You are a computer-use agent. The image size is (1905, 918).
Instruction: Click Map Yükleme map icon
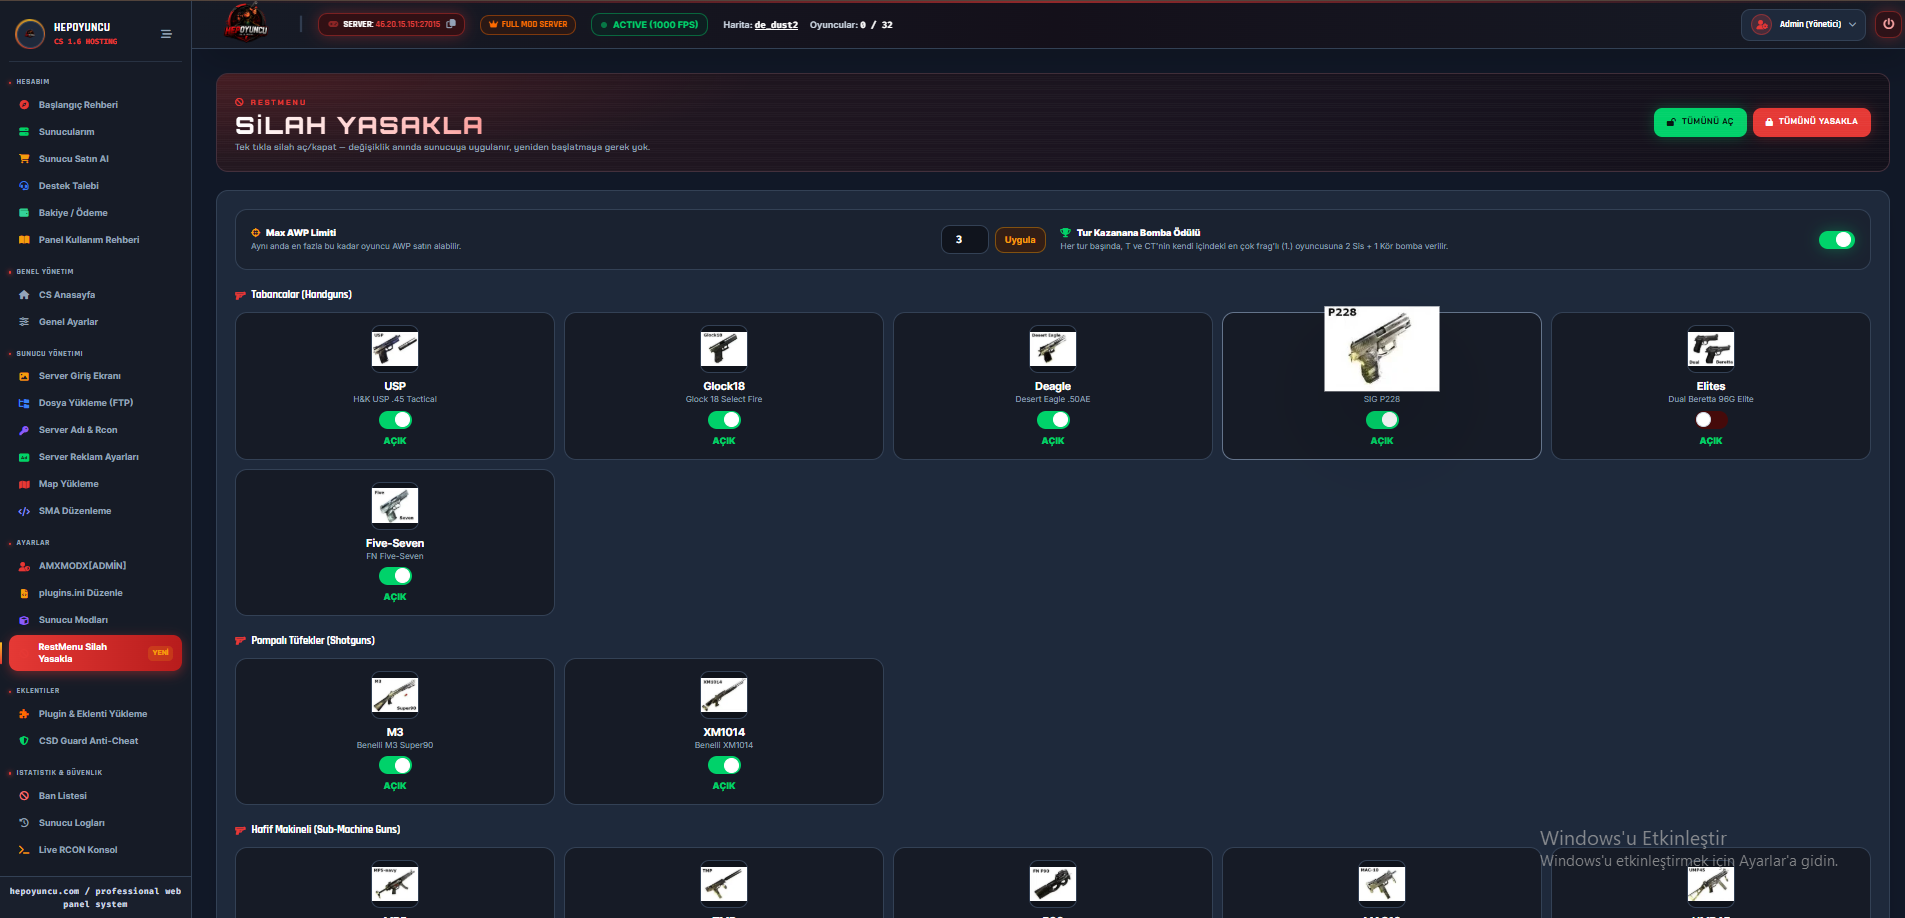(x=24, y=484)
